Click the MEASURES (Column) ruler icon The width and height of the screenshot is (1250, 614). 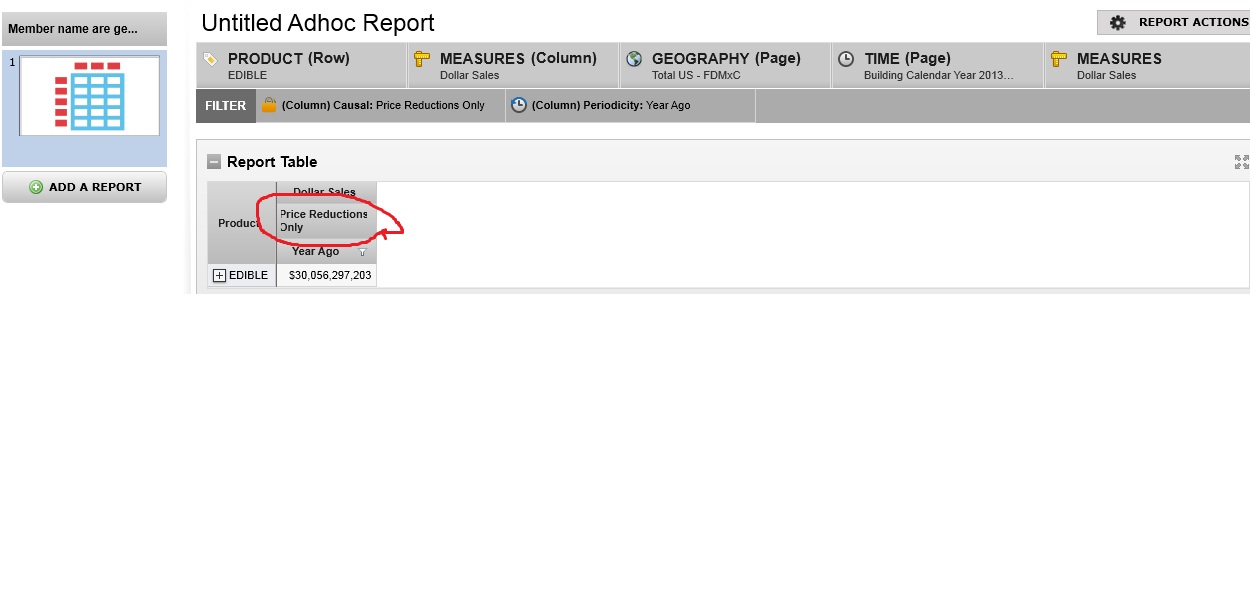(422, 59)
